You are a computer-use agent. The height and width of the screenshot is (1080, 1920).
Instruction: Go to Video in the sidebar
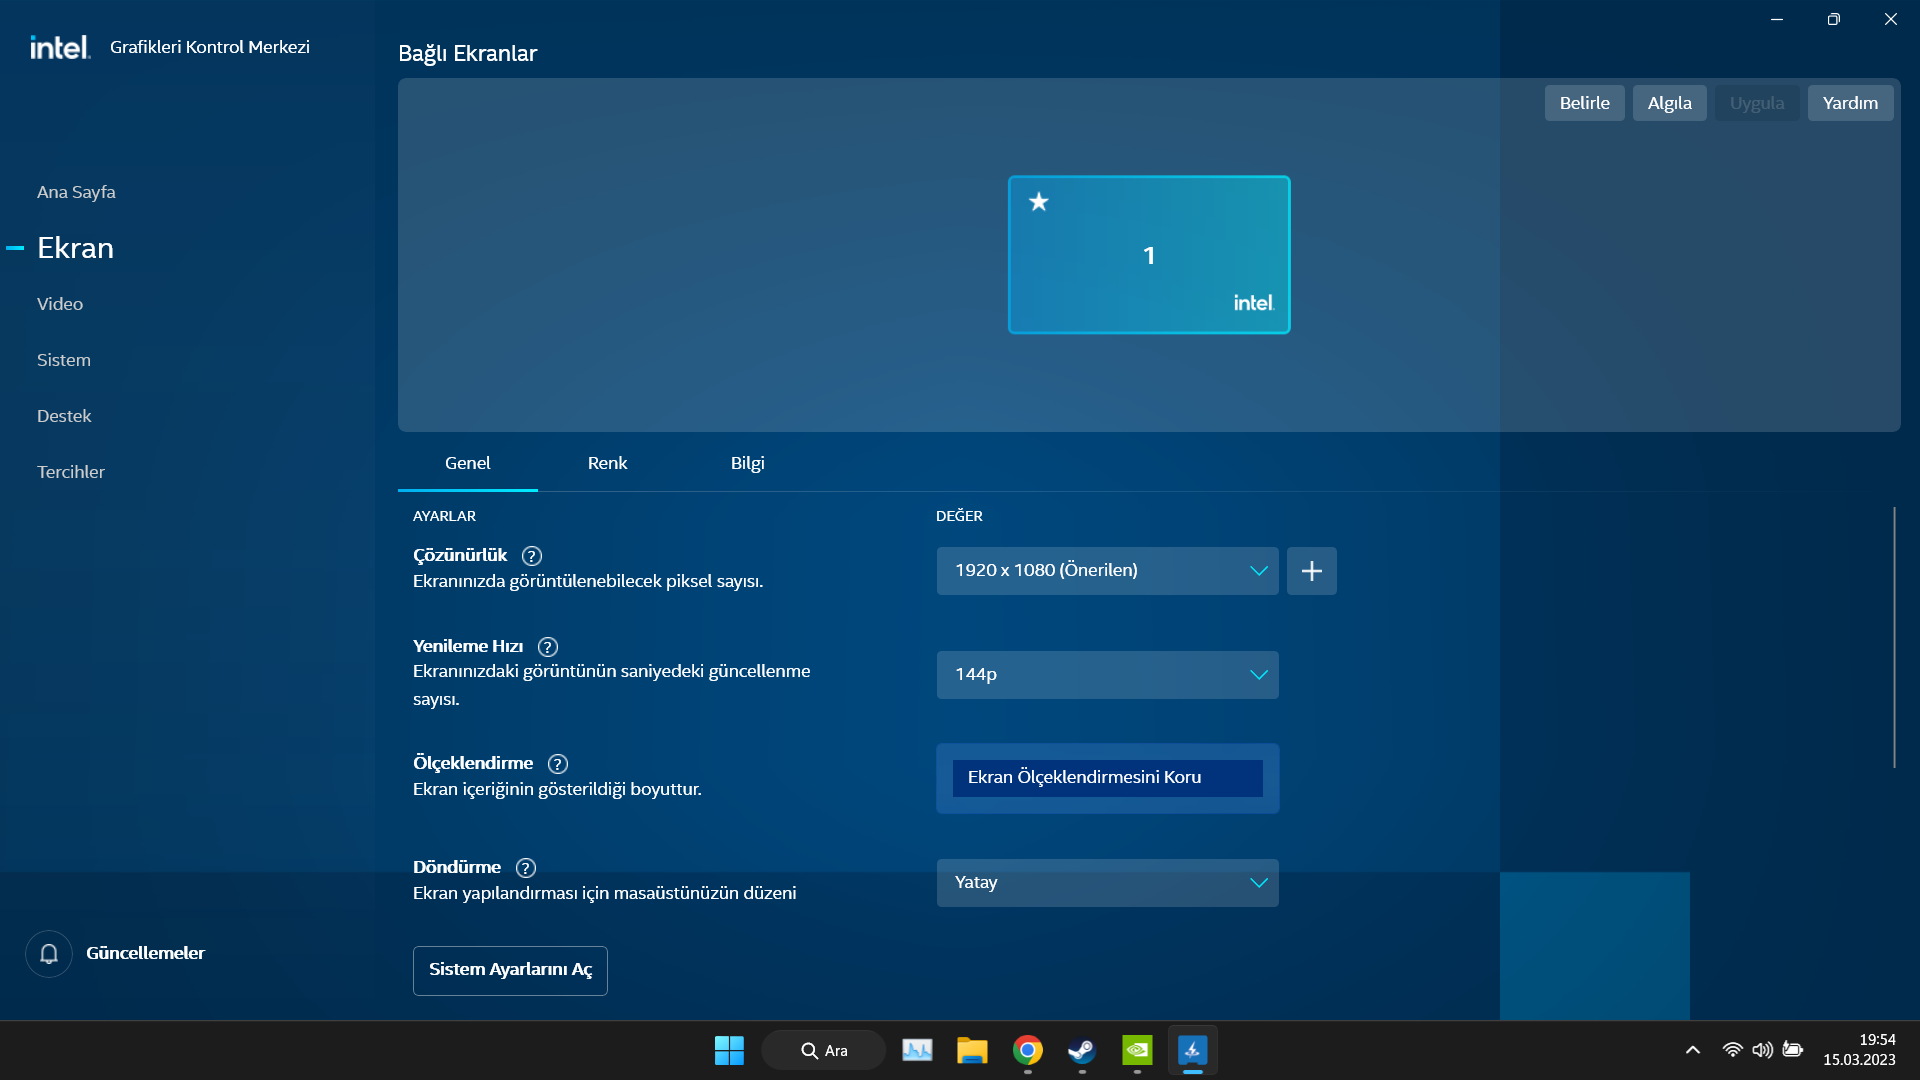(x=60, y=304)
